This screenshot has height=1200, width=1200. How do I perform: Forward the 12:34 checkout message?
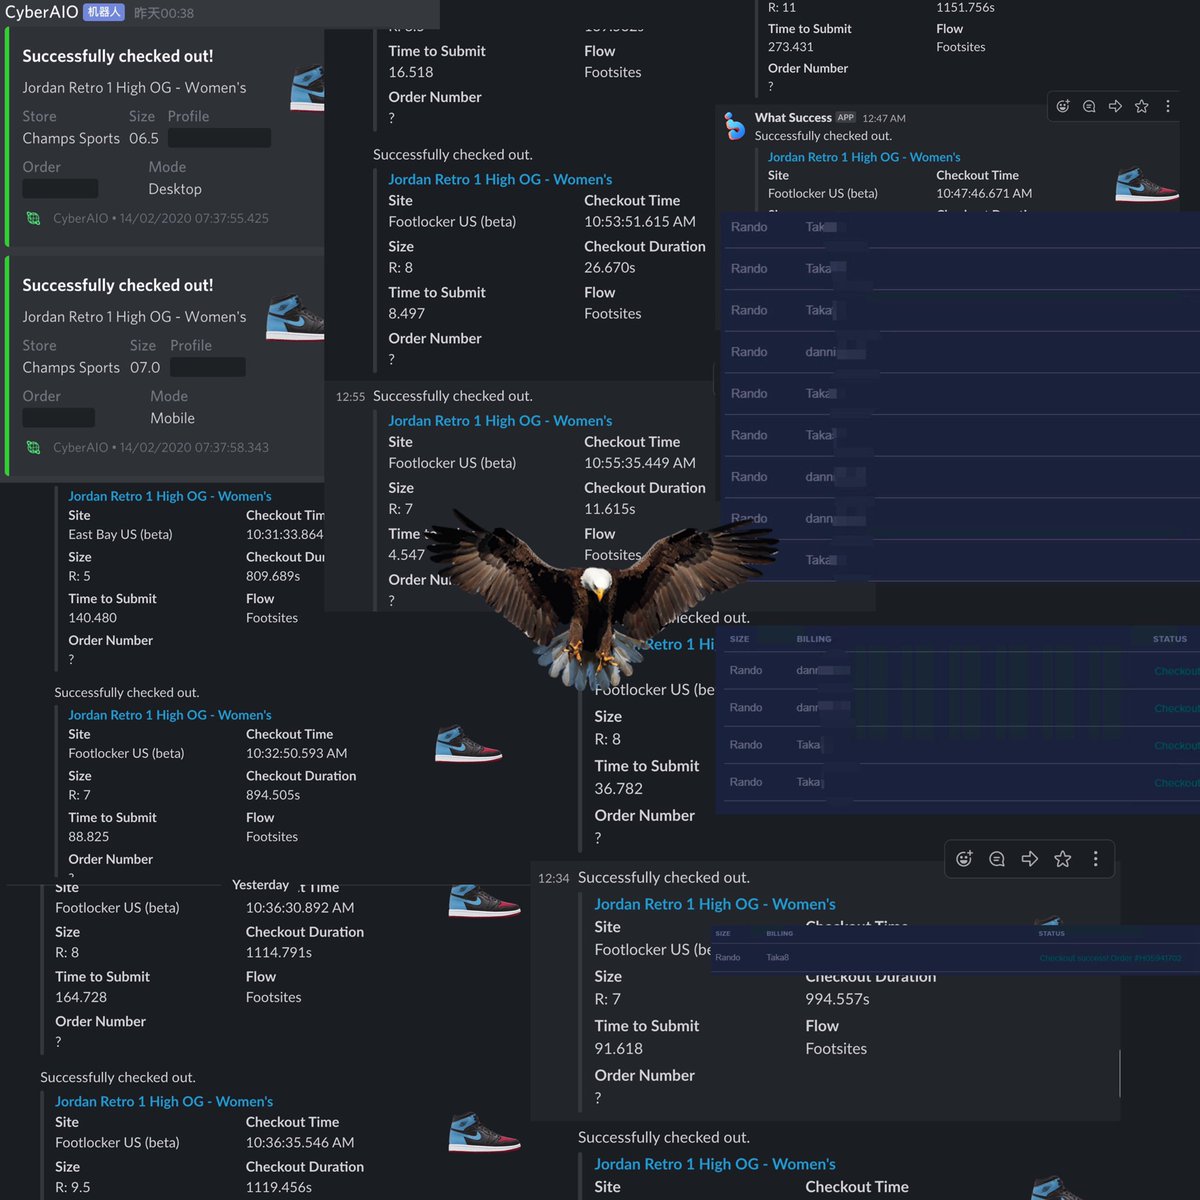click(1030, 859)
